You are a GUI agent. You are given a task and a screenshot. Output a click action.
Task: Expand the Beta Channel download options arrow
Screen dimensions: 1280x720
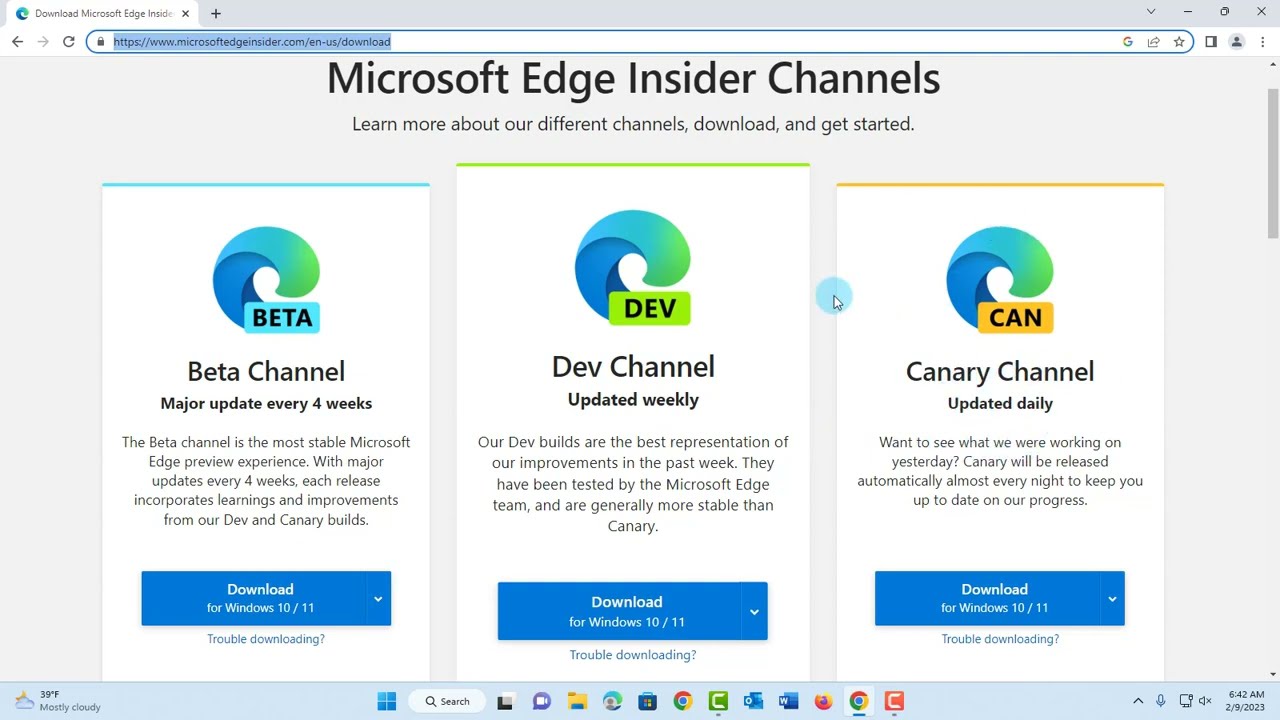tap(378, 598)
